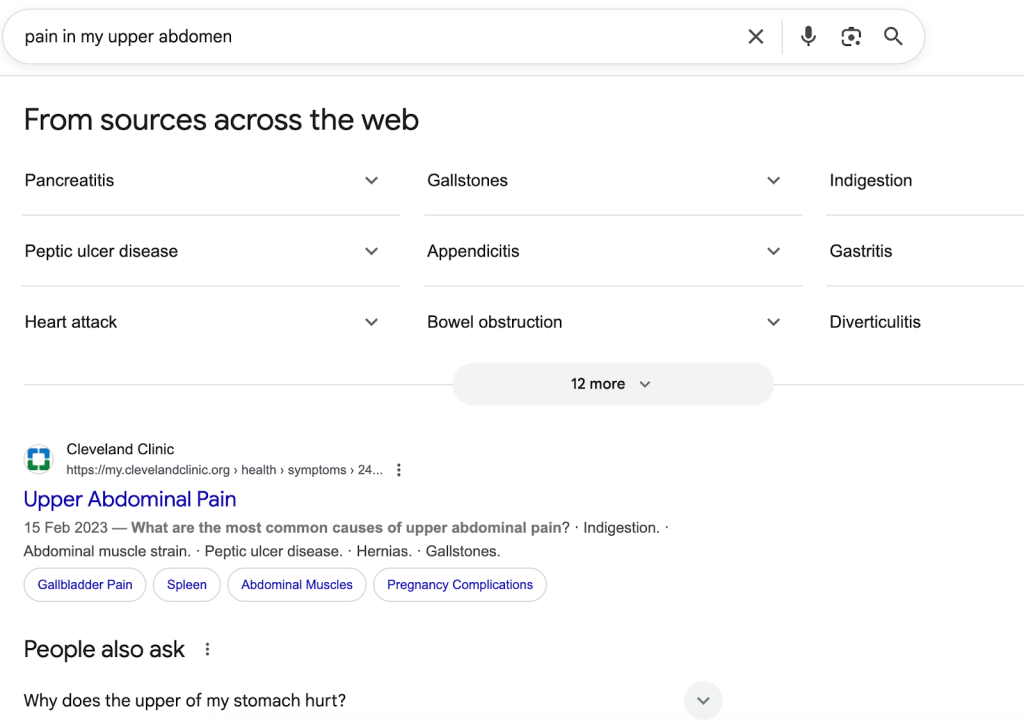Clear the search box text

point(756,37)
